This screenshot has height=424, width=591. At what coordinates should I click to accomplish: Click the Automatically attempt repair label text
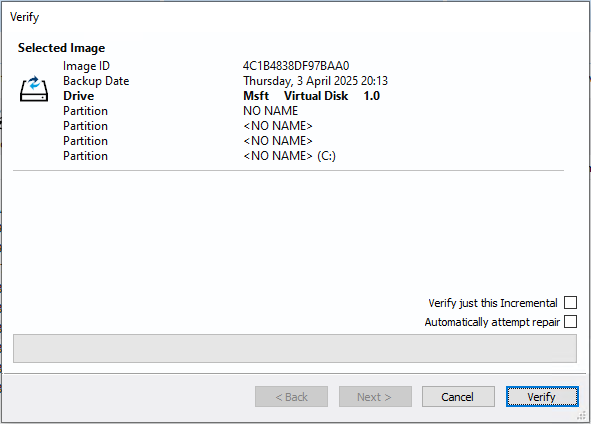click(x=492, y=322)
